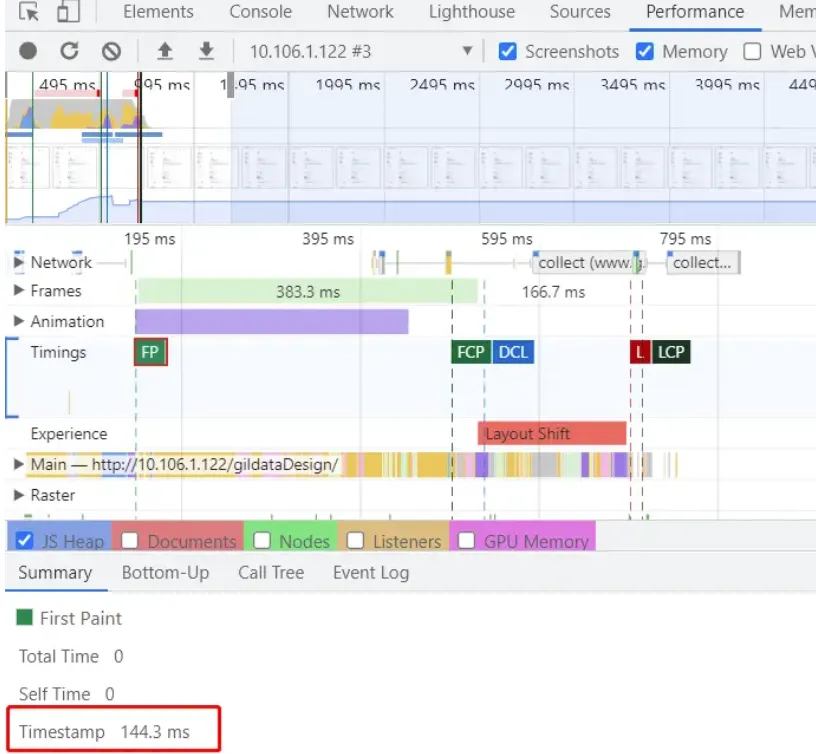Open the Bottom-Up tab
Image resolution: width=816 pixels, height=754 pixels.
click(165, 573)
